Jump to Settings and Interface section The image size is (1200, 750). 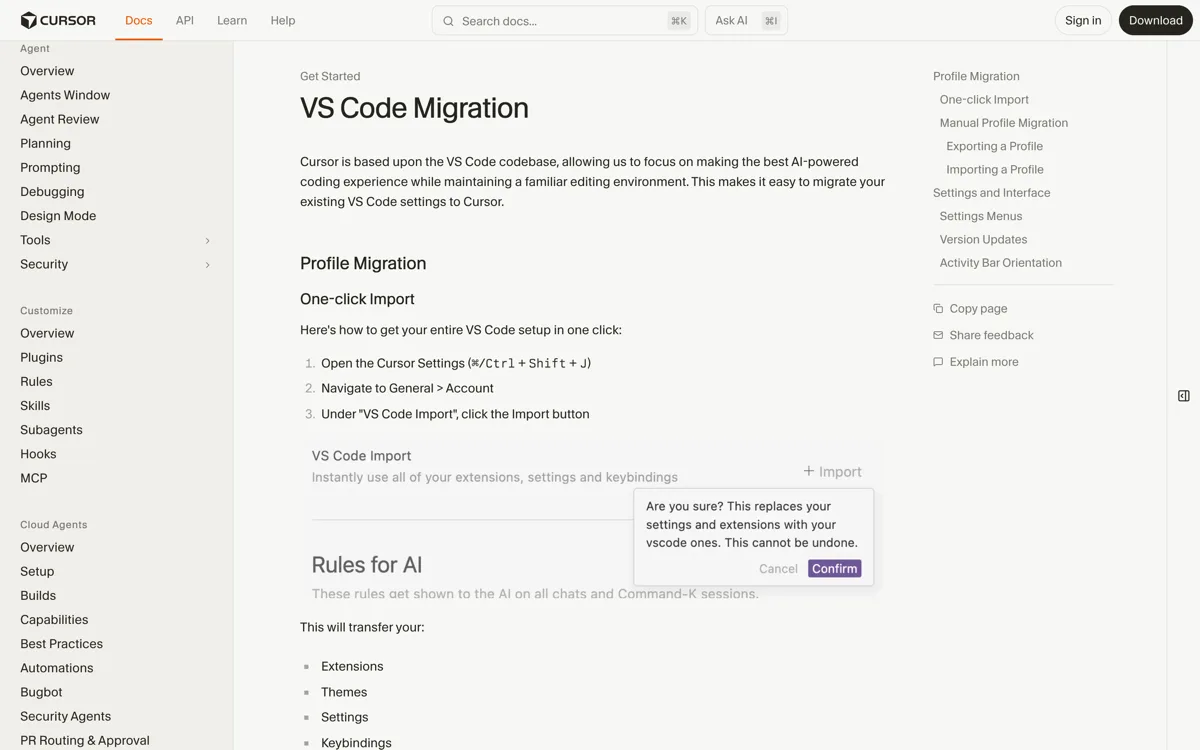[992, 193]
